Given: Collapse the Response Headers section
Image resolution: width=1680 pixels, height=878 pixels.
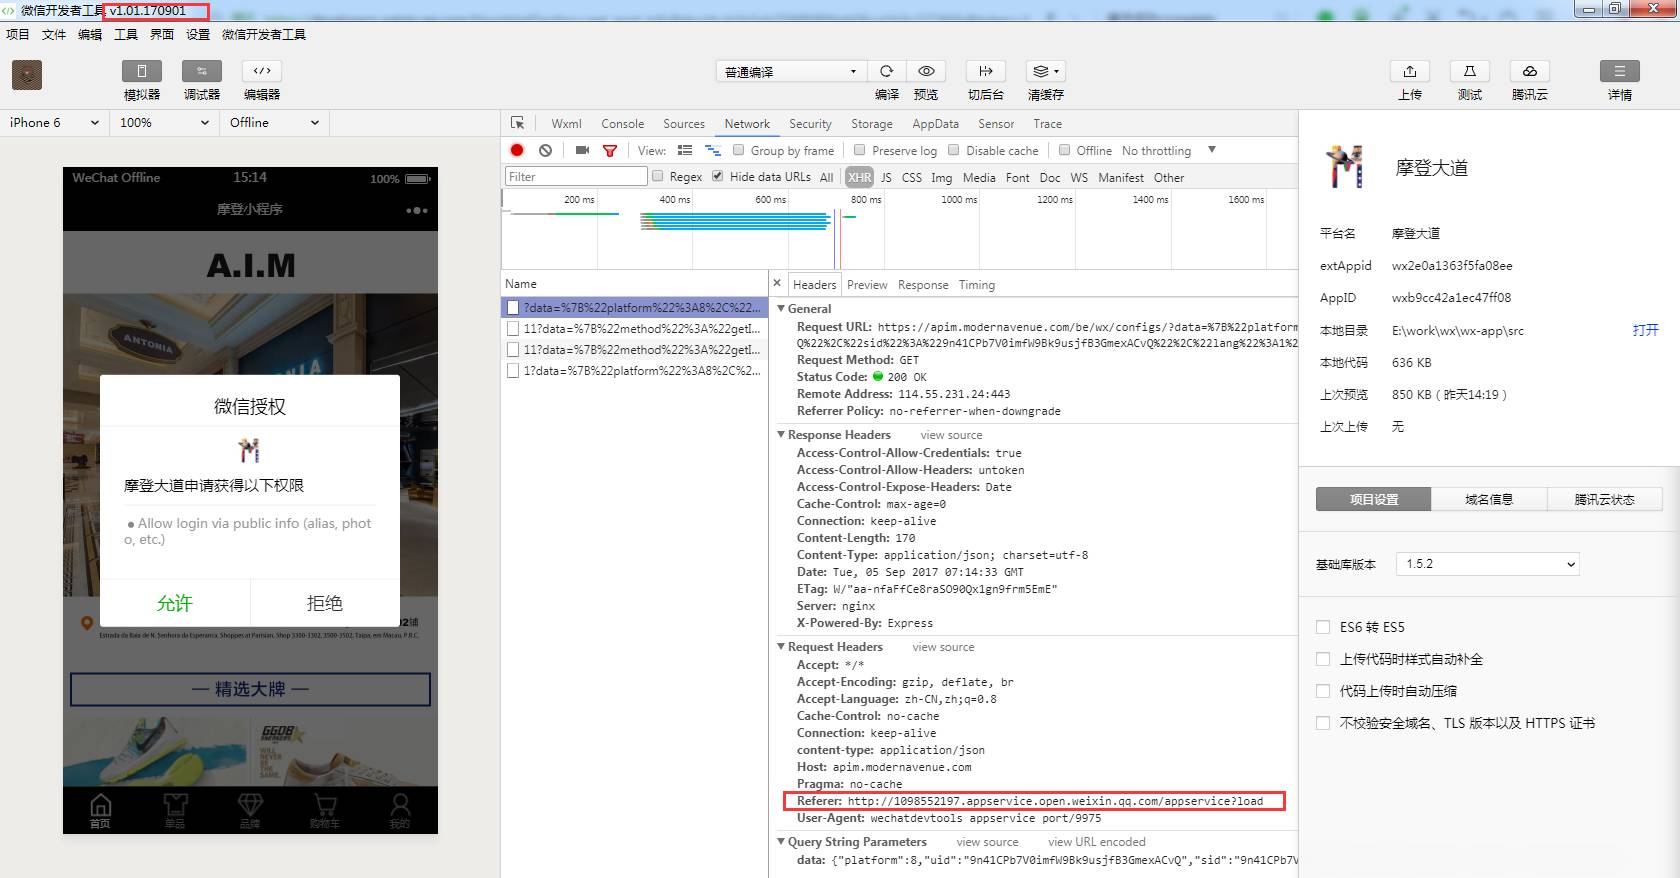Looking at the screenshot, I should (782, 435).
